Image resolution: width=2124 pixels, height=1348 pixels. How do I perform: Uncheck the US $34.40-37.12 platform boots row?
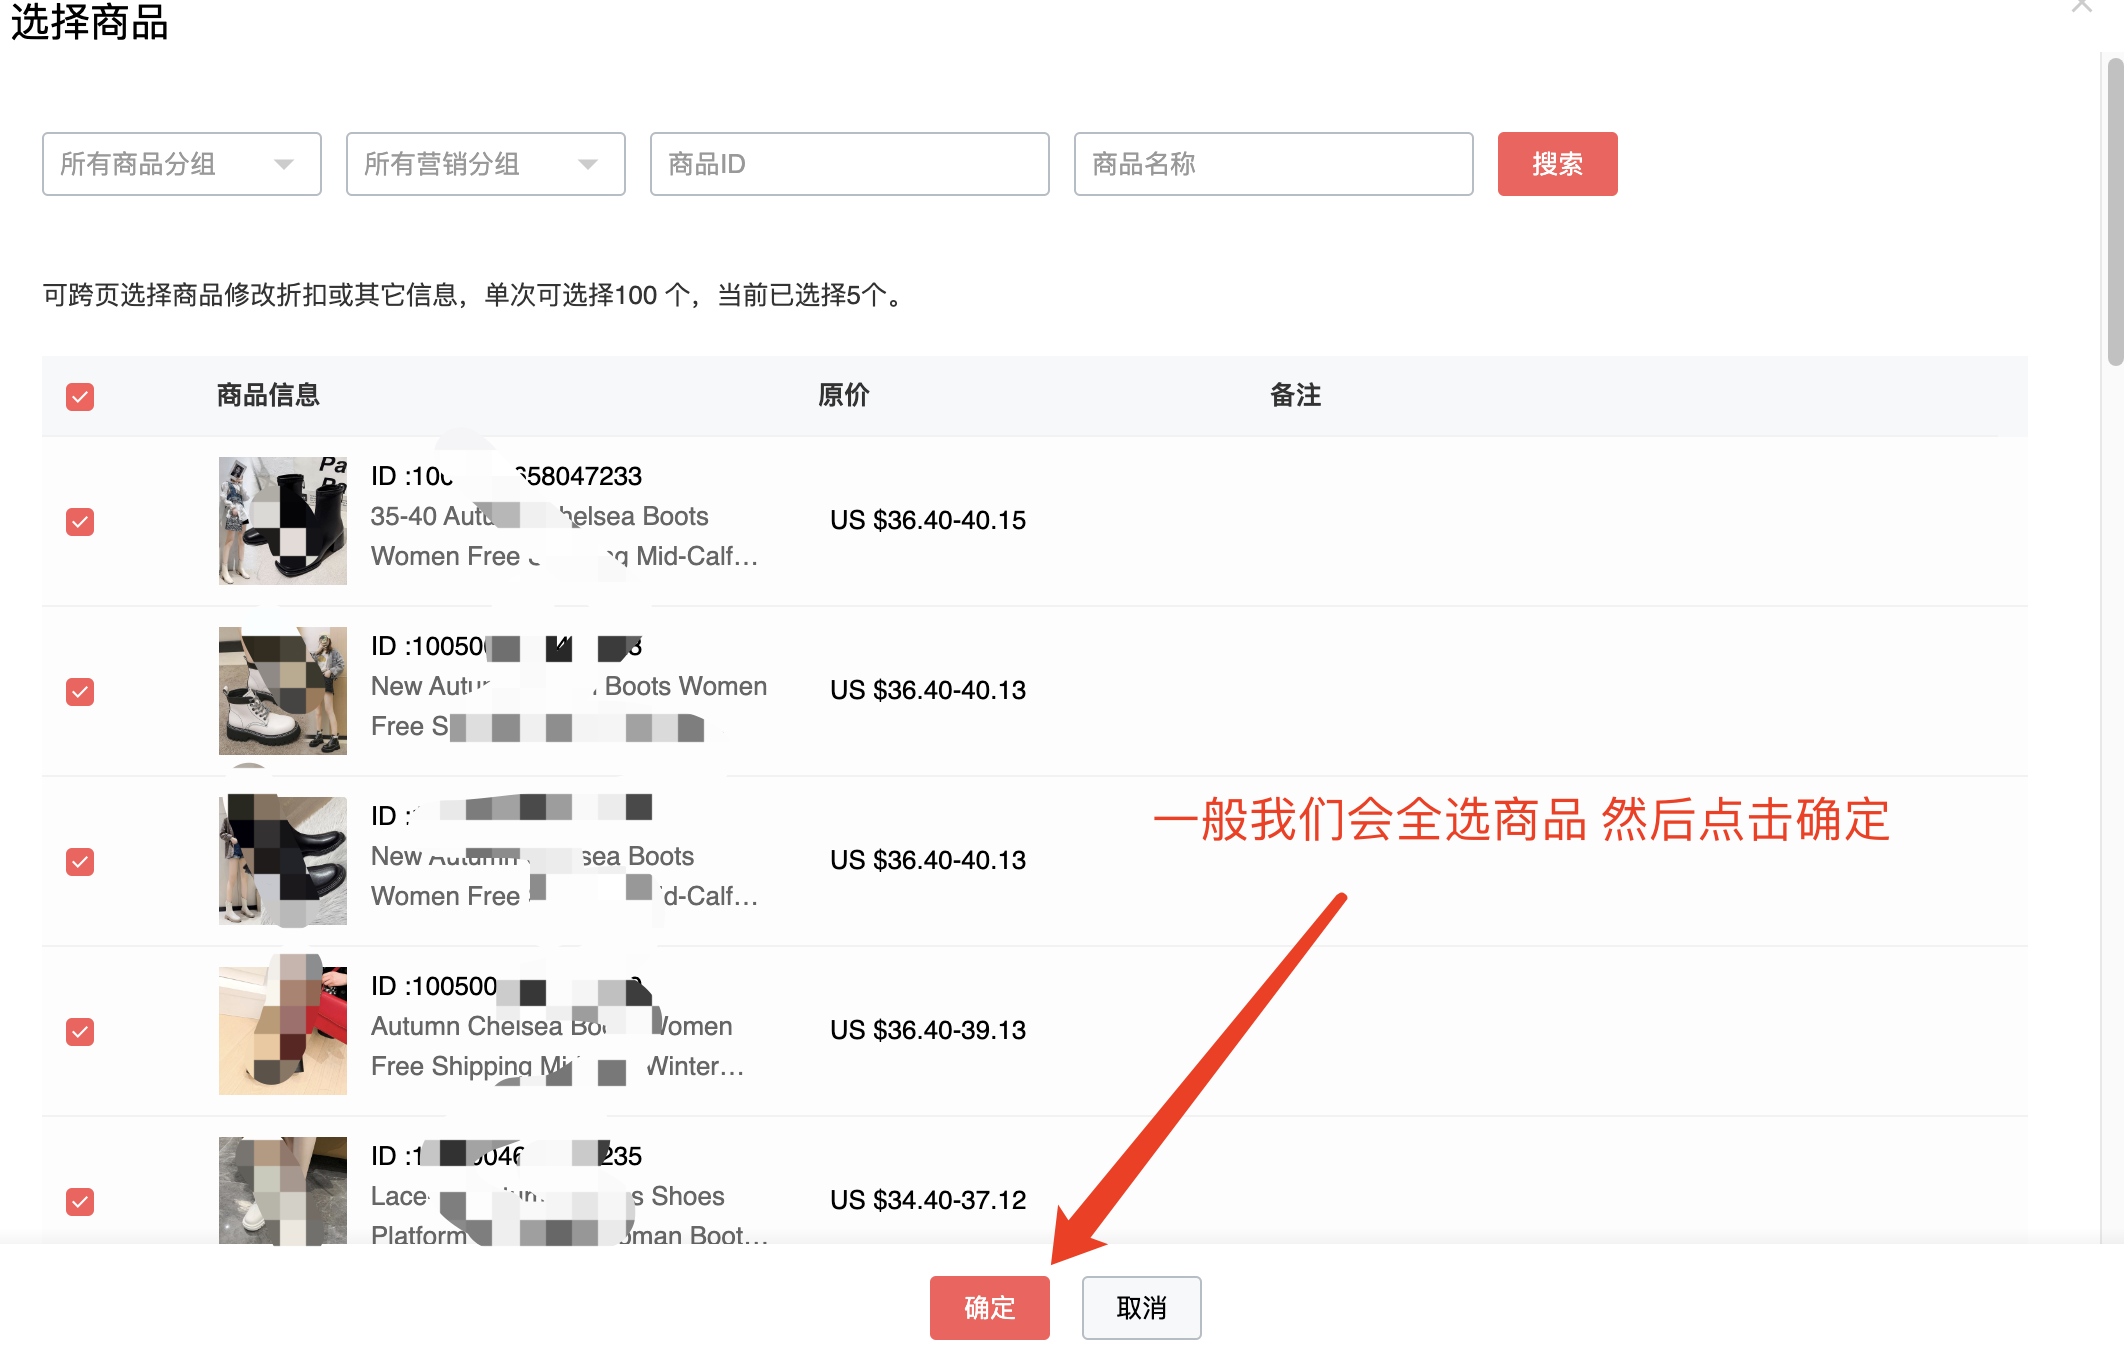coord(79,1202)
